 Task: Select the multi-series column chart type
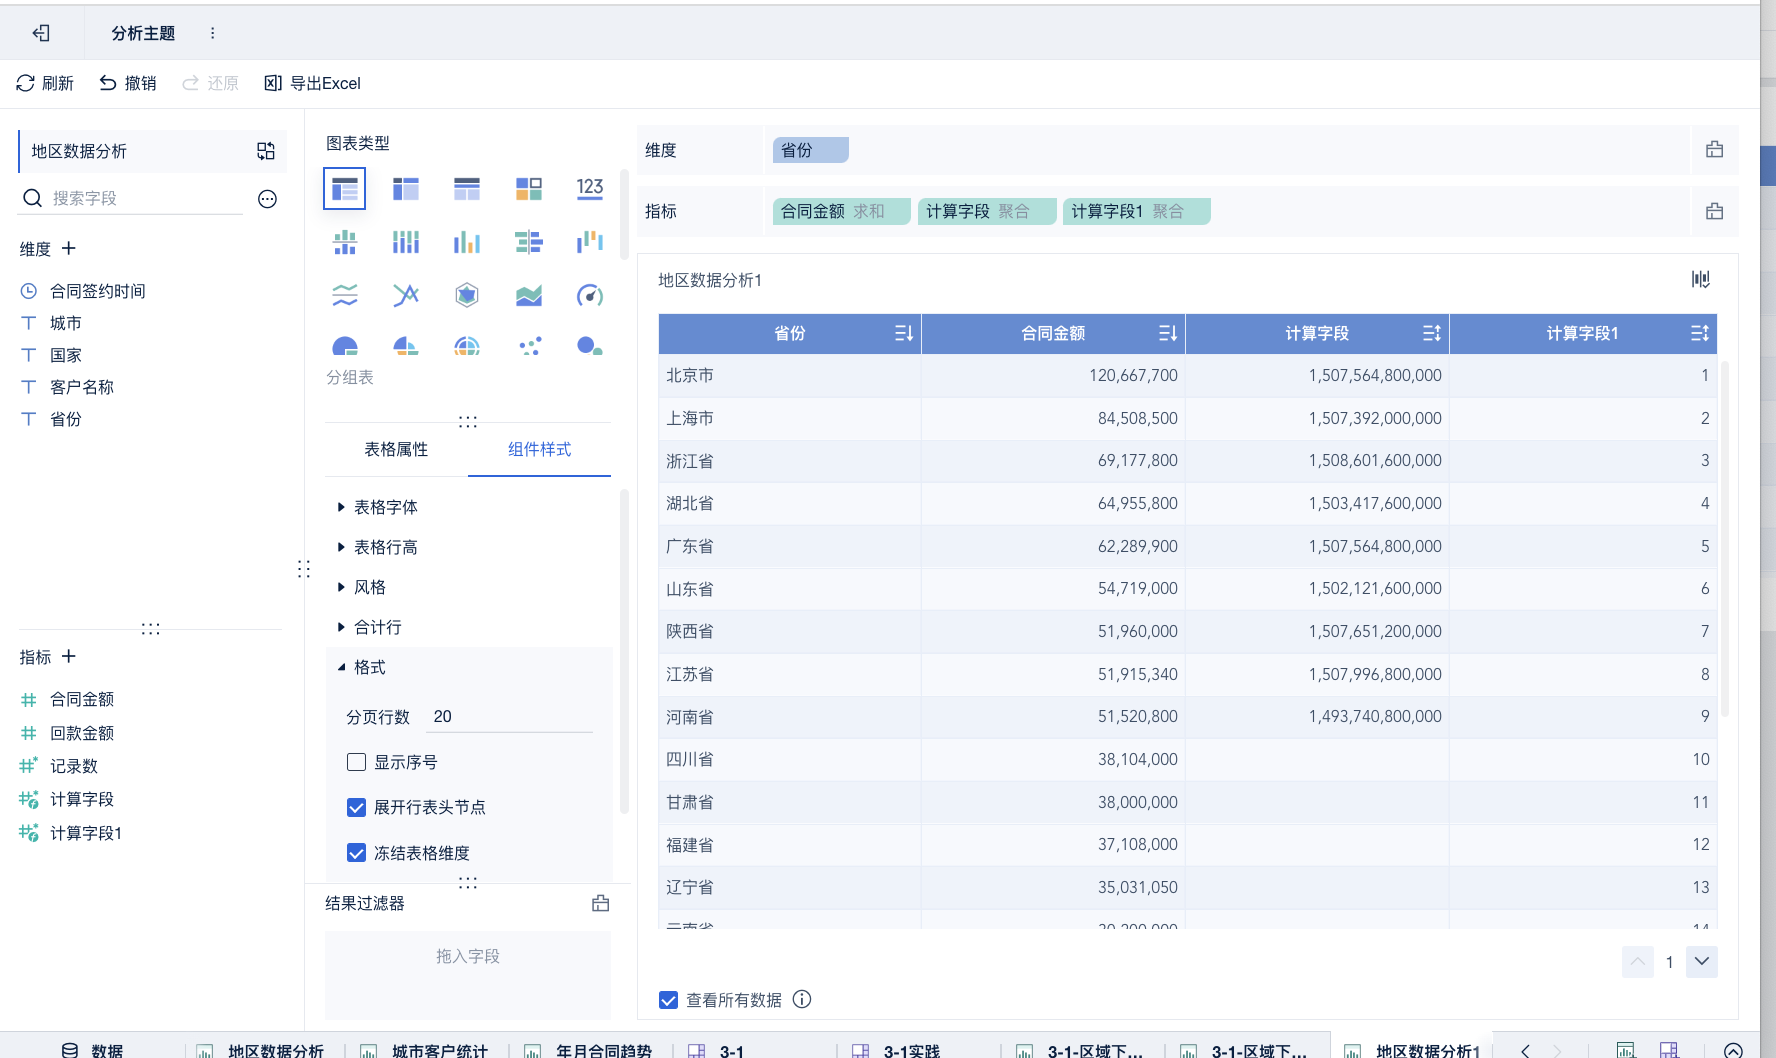pyautogui.click(x=467, y=242)
